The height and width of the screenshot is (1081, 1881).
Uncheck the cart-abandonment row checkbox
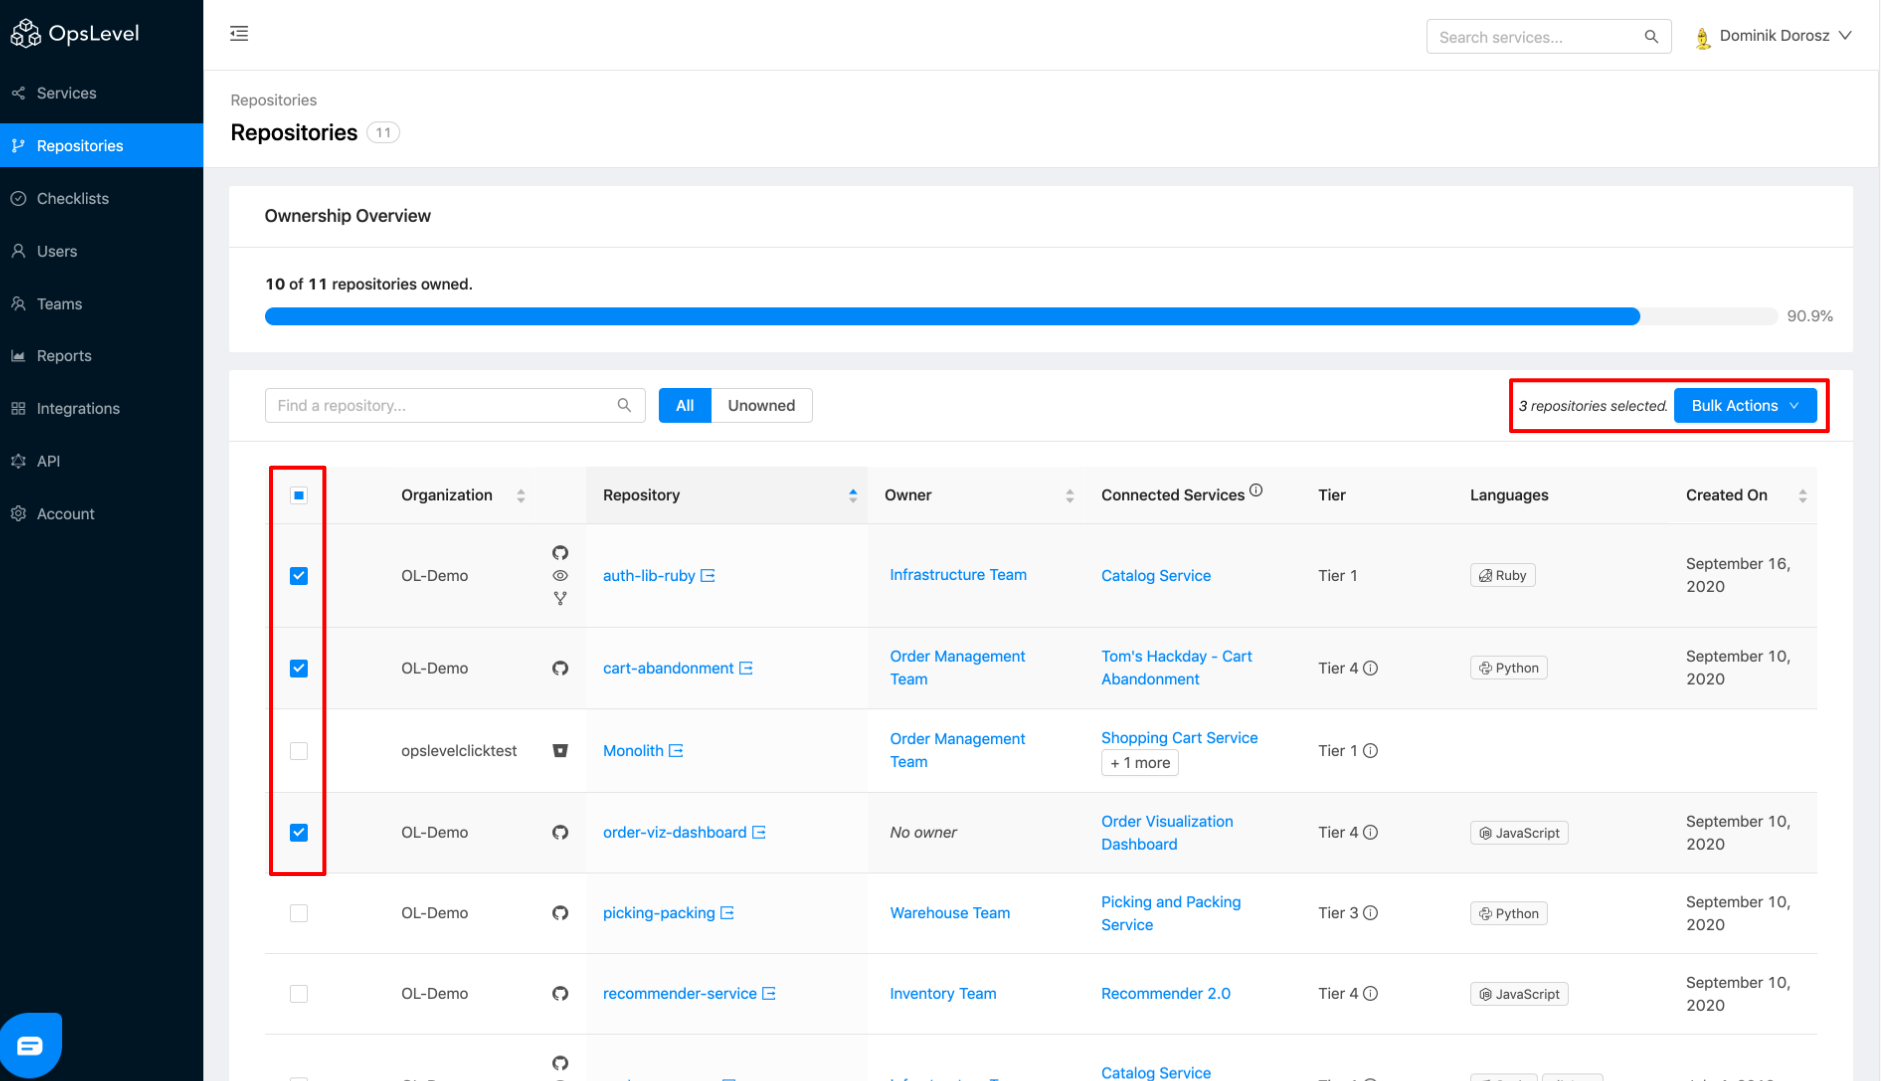[299, 668]
